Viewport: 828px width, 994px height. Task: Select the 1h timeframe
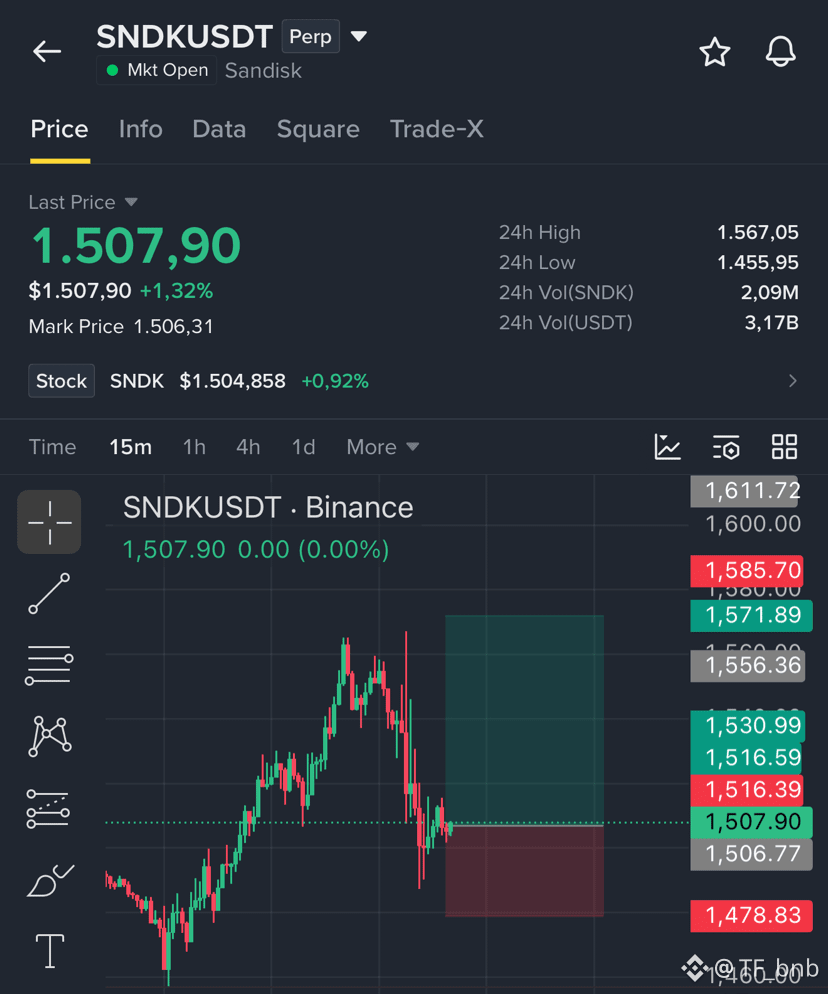(194, 447)
